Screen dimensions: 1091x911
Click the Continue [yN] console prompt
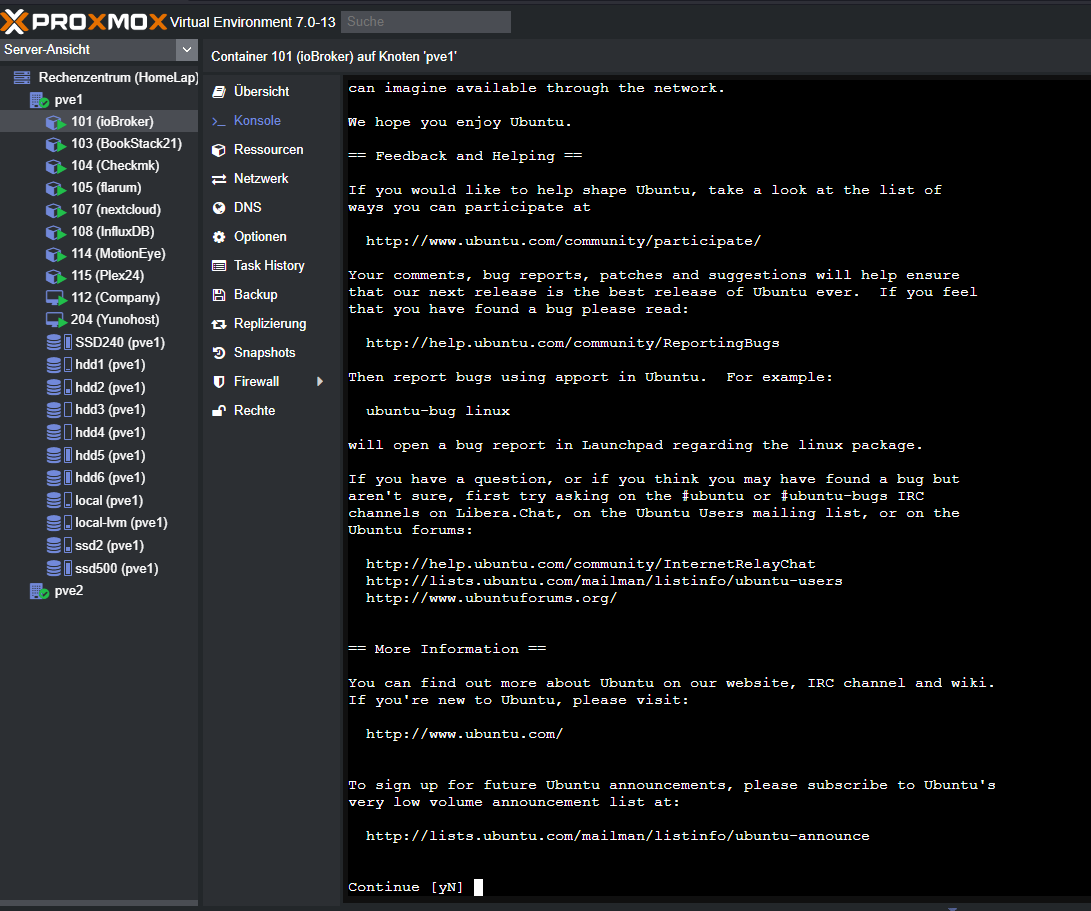[x=405, y=887]
